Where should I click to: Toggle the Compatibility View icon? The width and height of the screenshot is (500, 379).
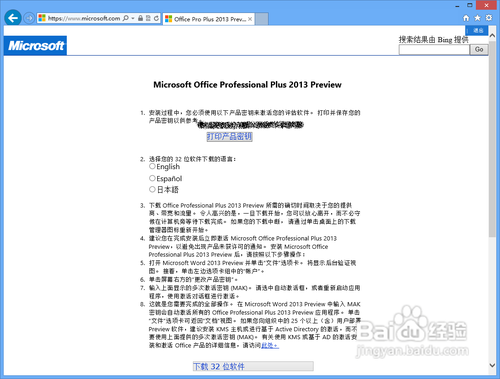click(148, 18)
